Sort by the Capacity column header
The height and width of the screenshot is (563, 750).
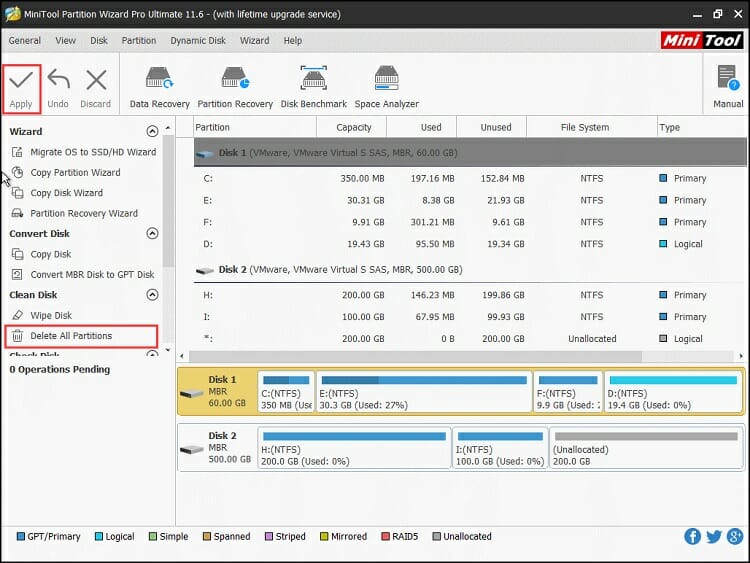(x=354, y=127)
